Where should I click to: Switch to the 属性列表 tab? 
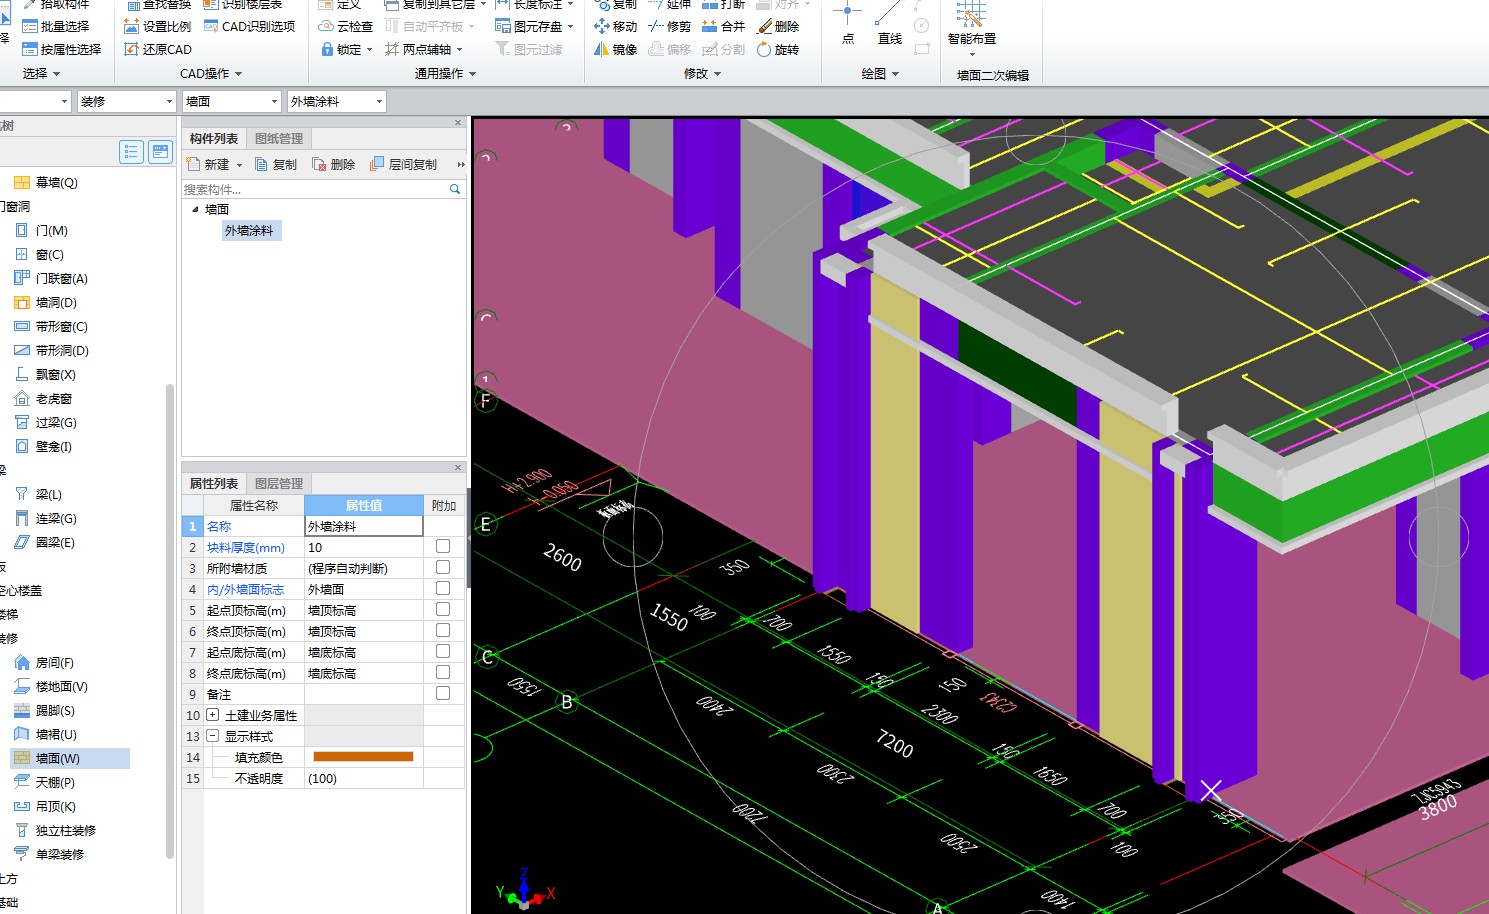(214, 484)
